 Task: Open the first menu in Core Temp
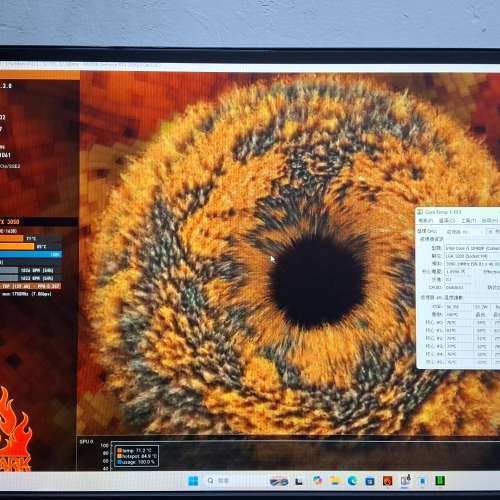coord(426,221)
